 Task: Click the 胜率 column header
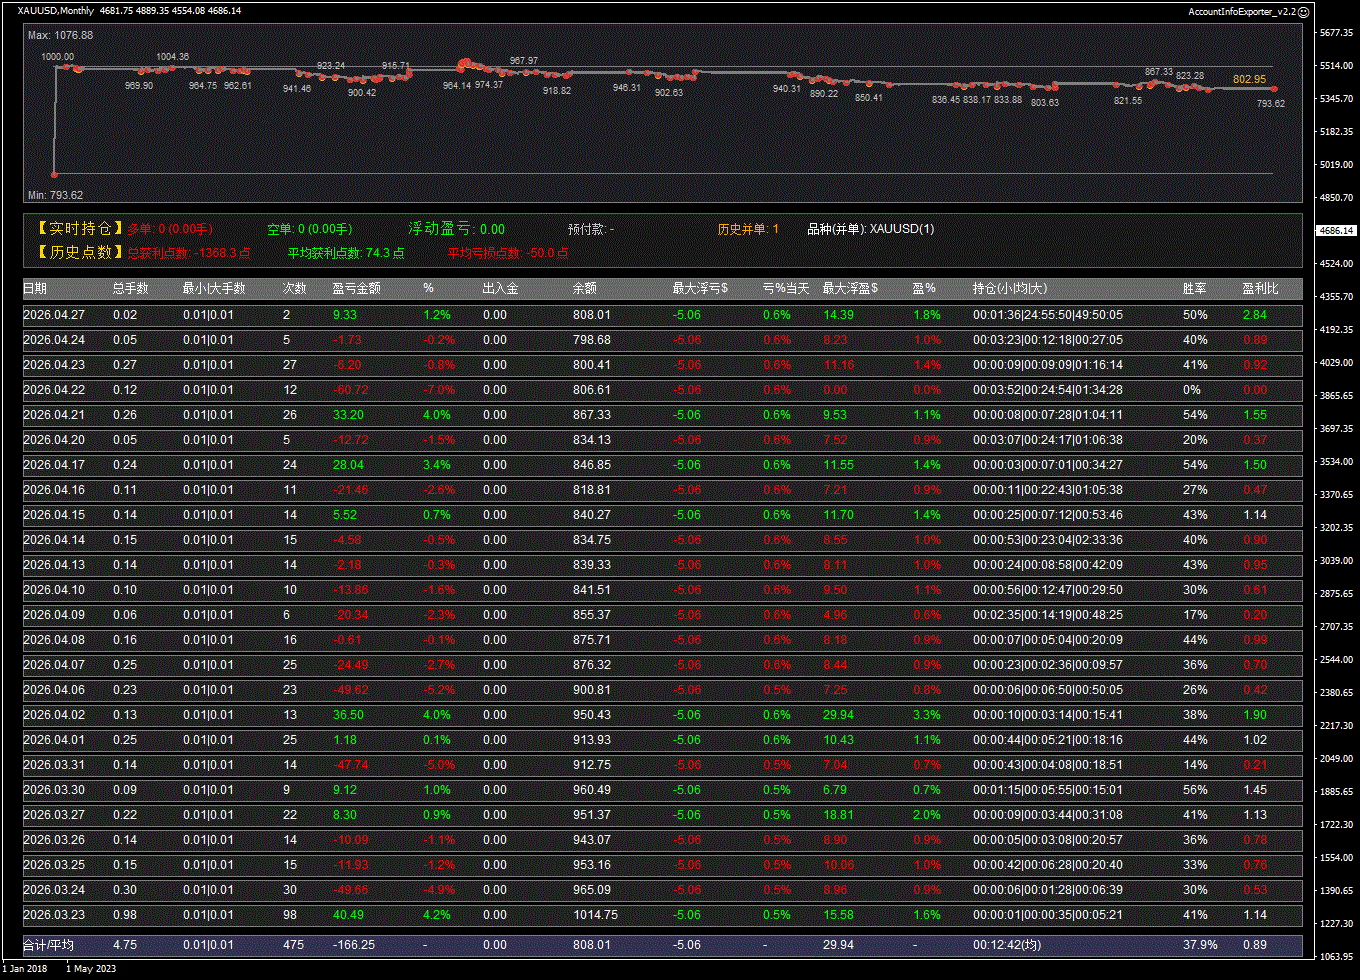1194,289
